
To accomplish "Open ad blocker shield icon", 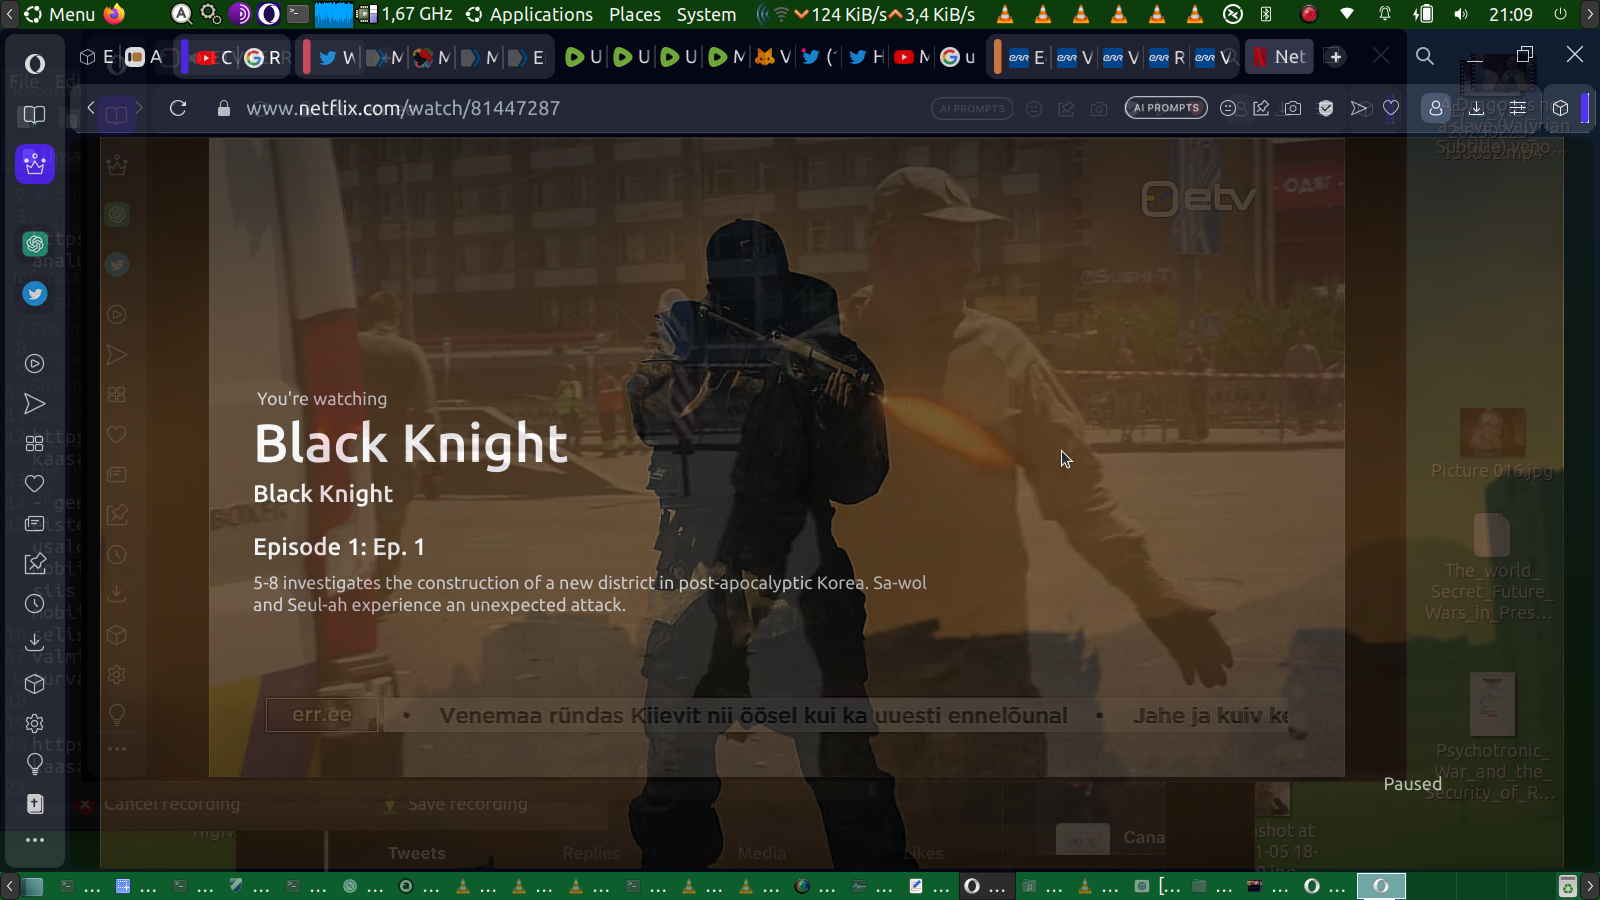I will pyautogui.click(x=1326, y=108).
